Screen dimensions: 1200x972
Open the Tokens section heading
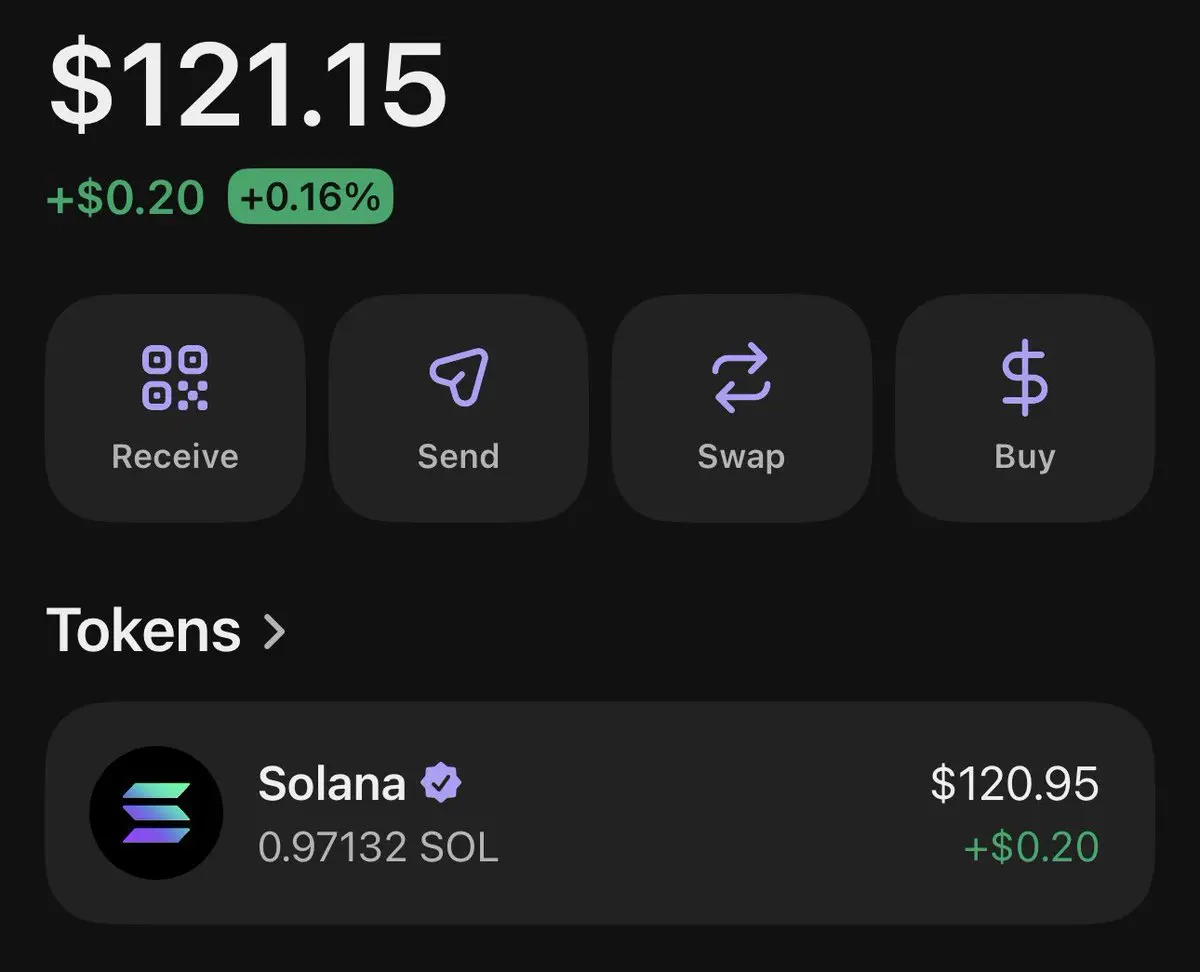point(144,631)
